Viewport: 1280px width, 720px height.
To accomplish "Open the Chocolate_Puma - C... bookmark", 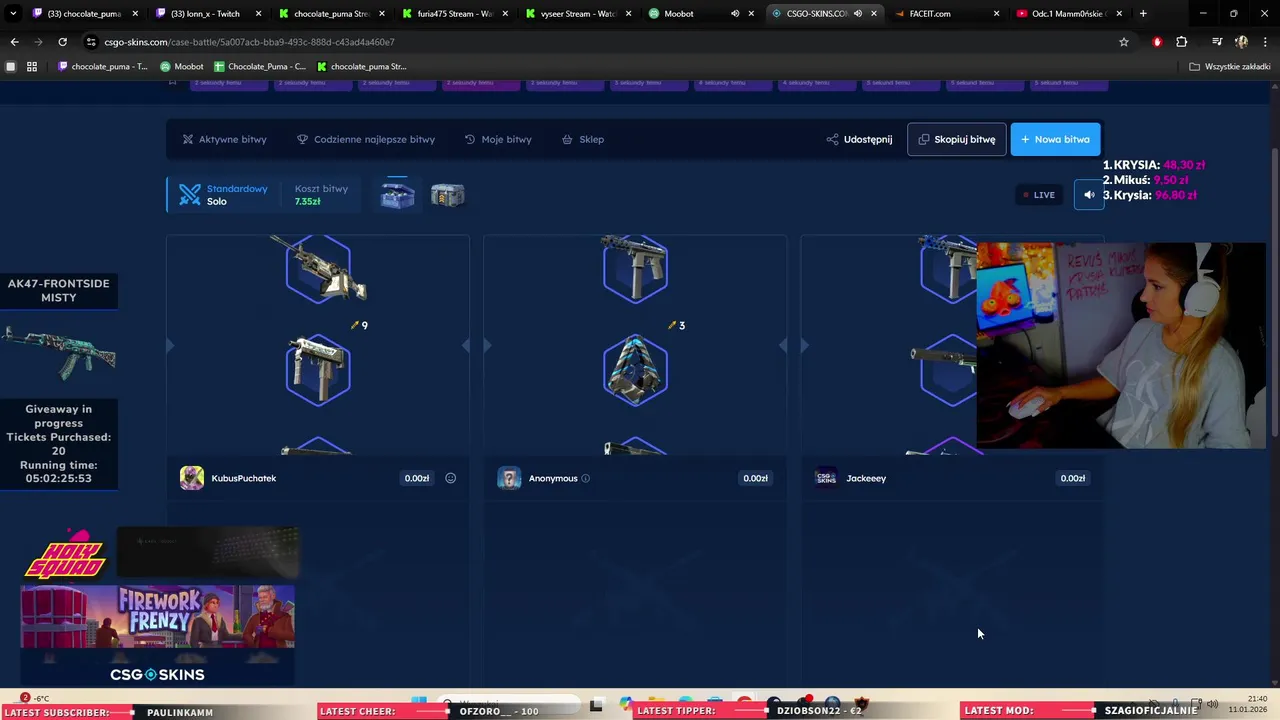I will (x=260, y=67).
